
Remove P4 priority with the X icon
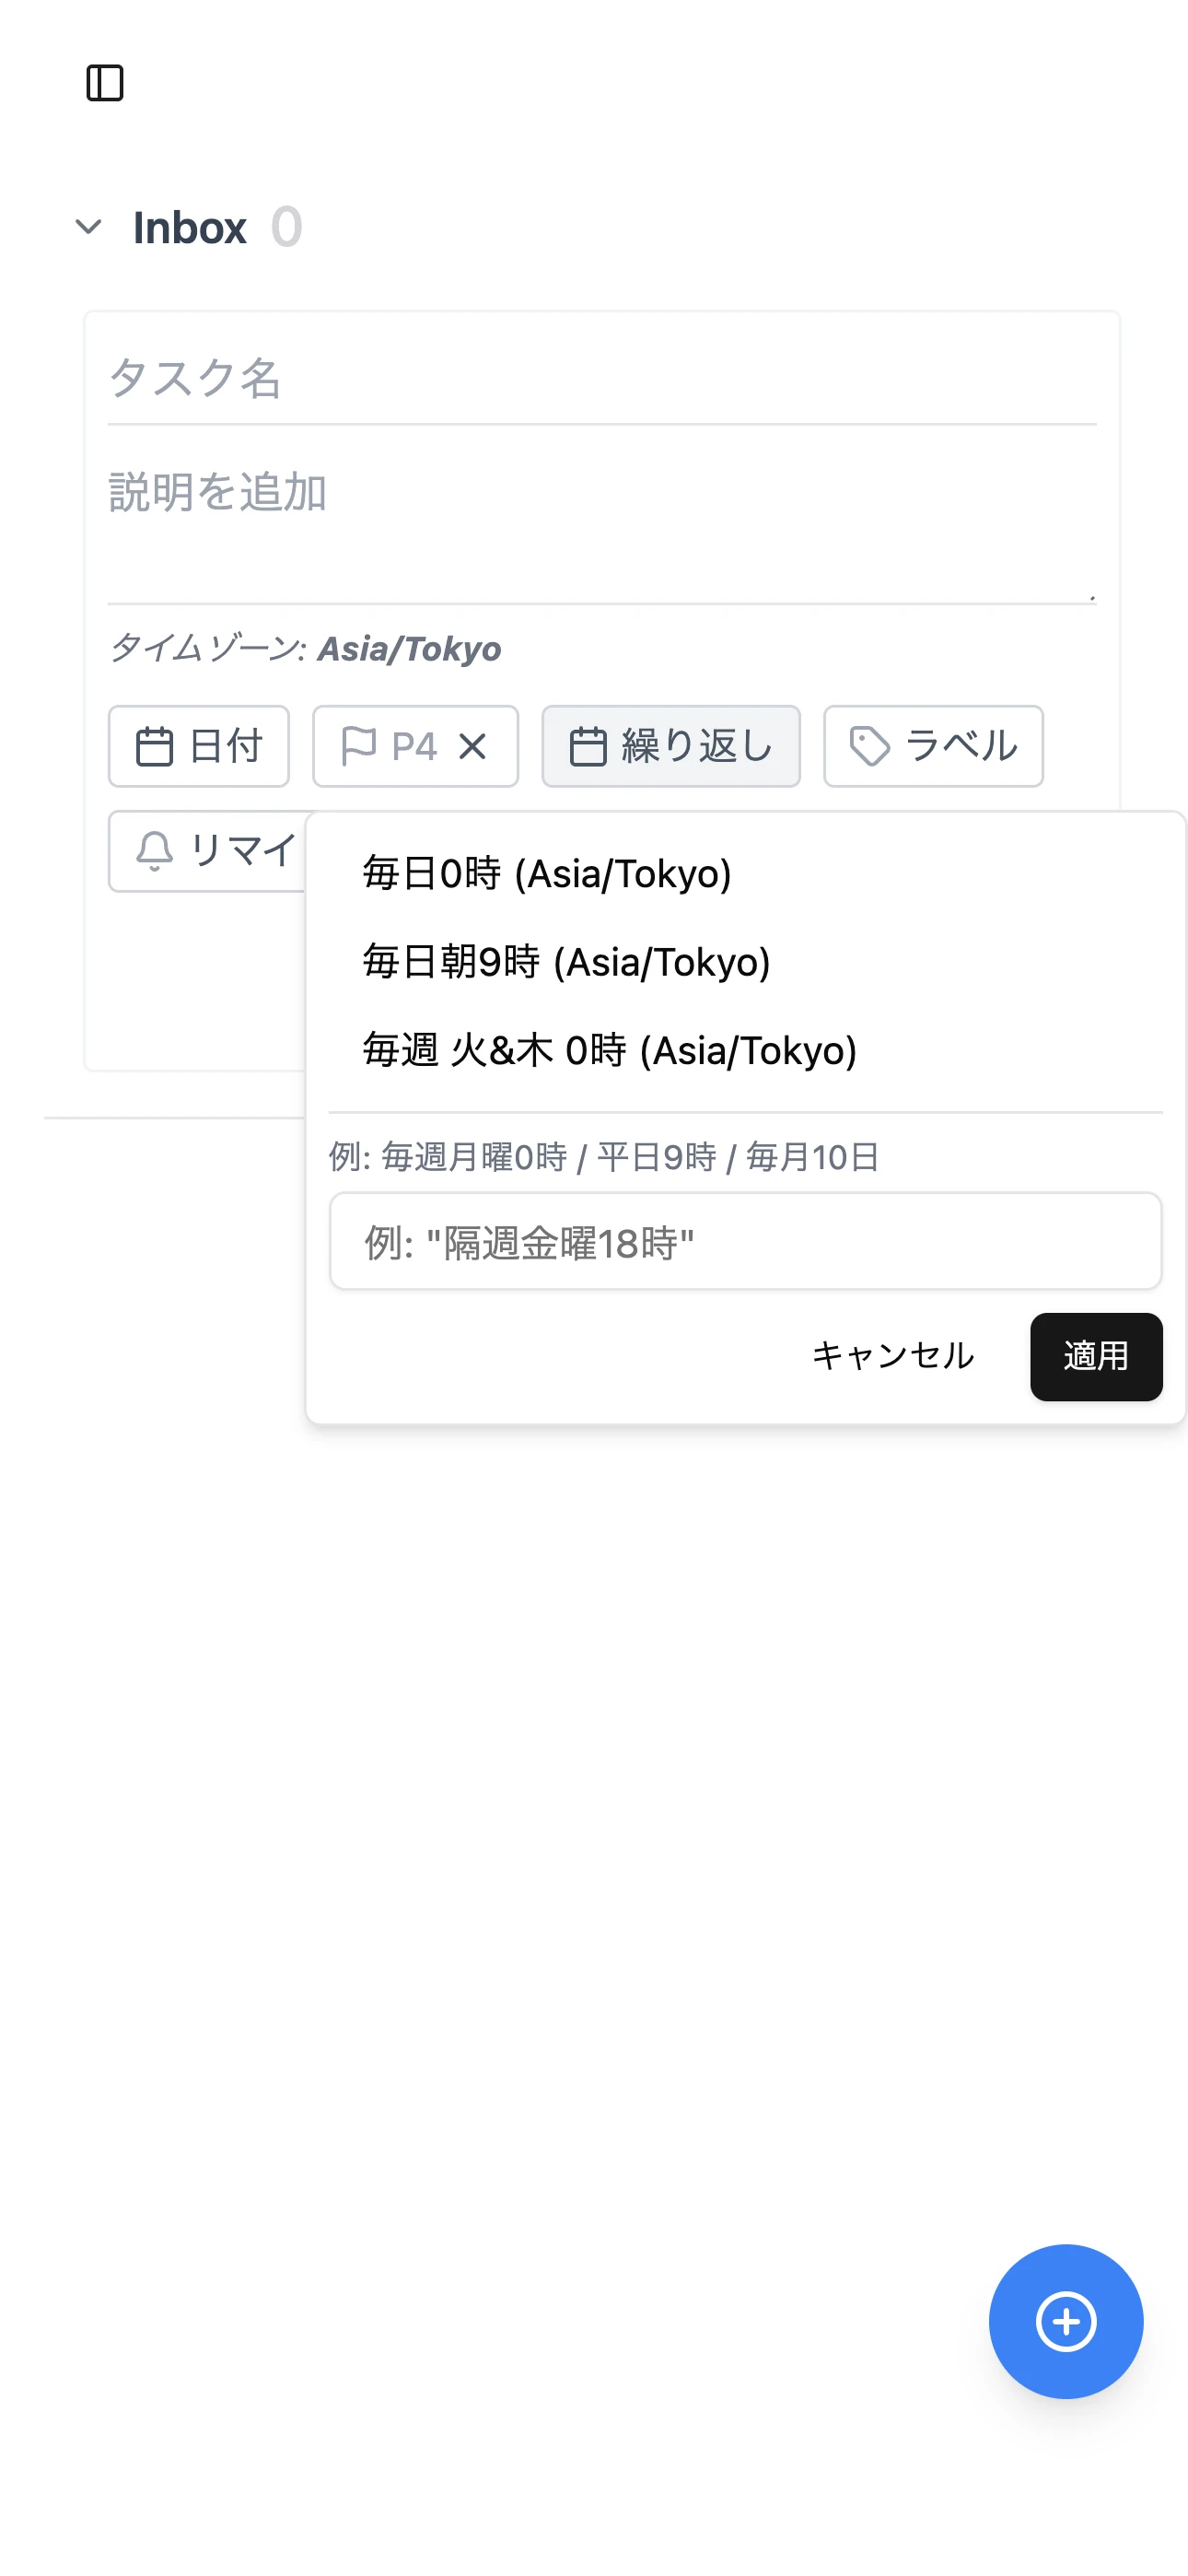point(472,746)
